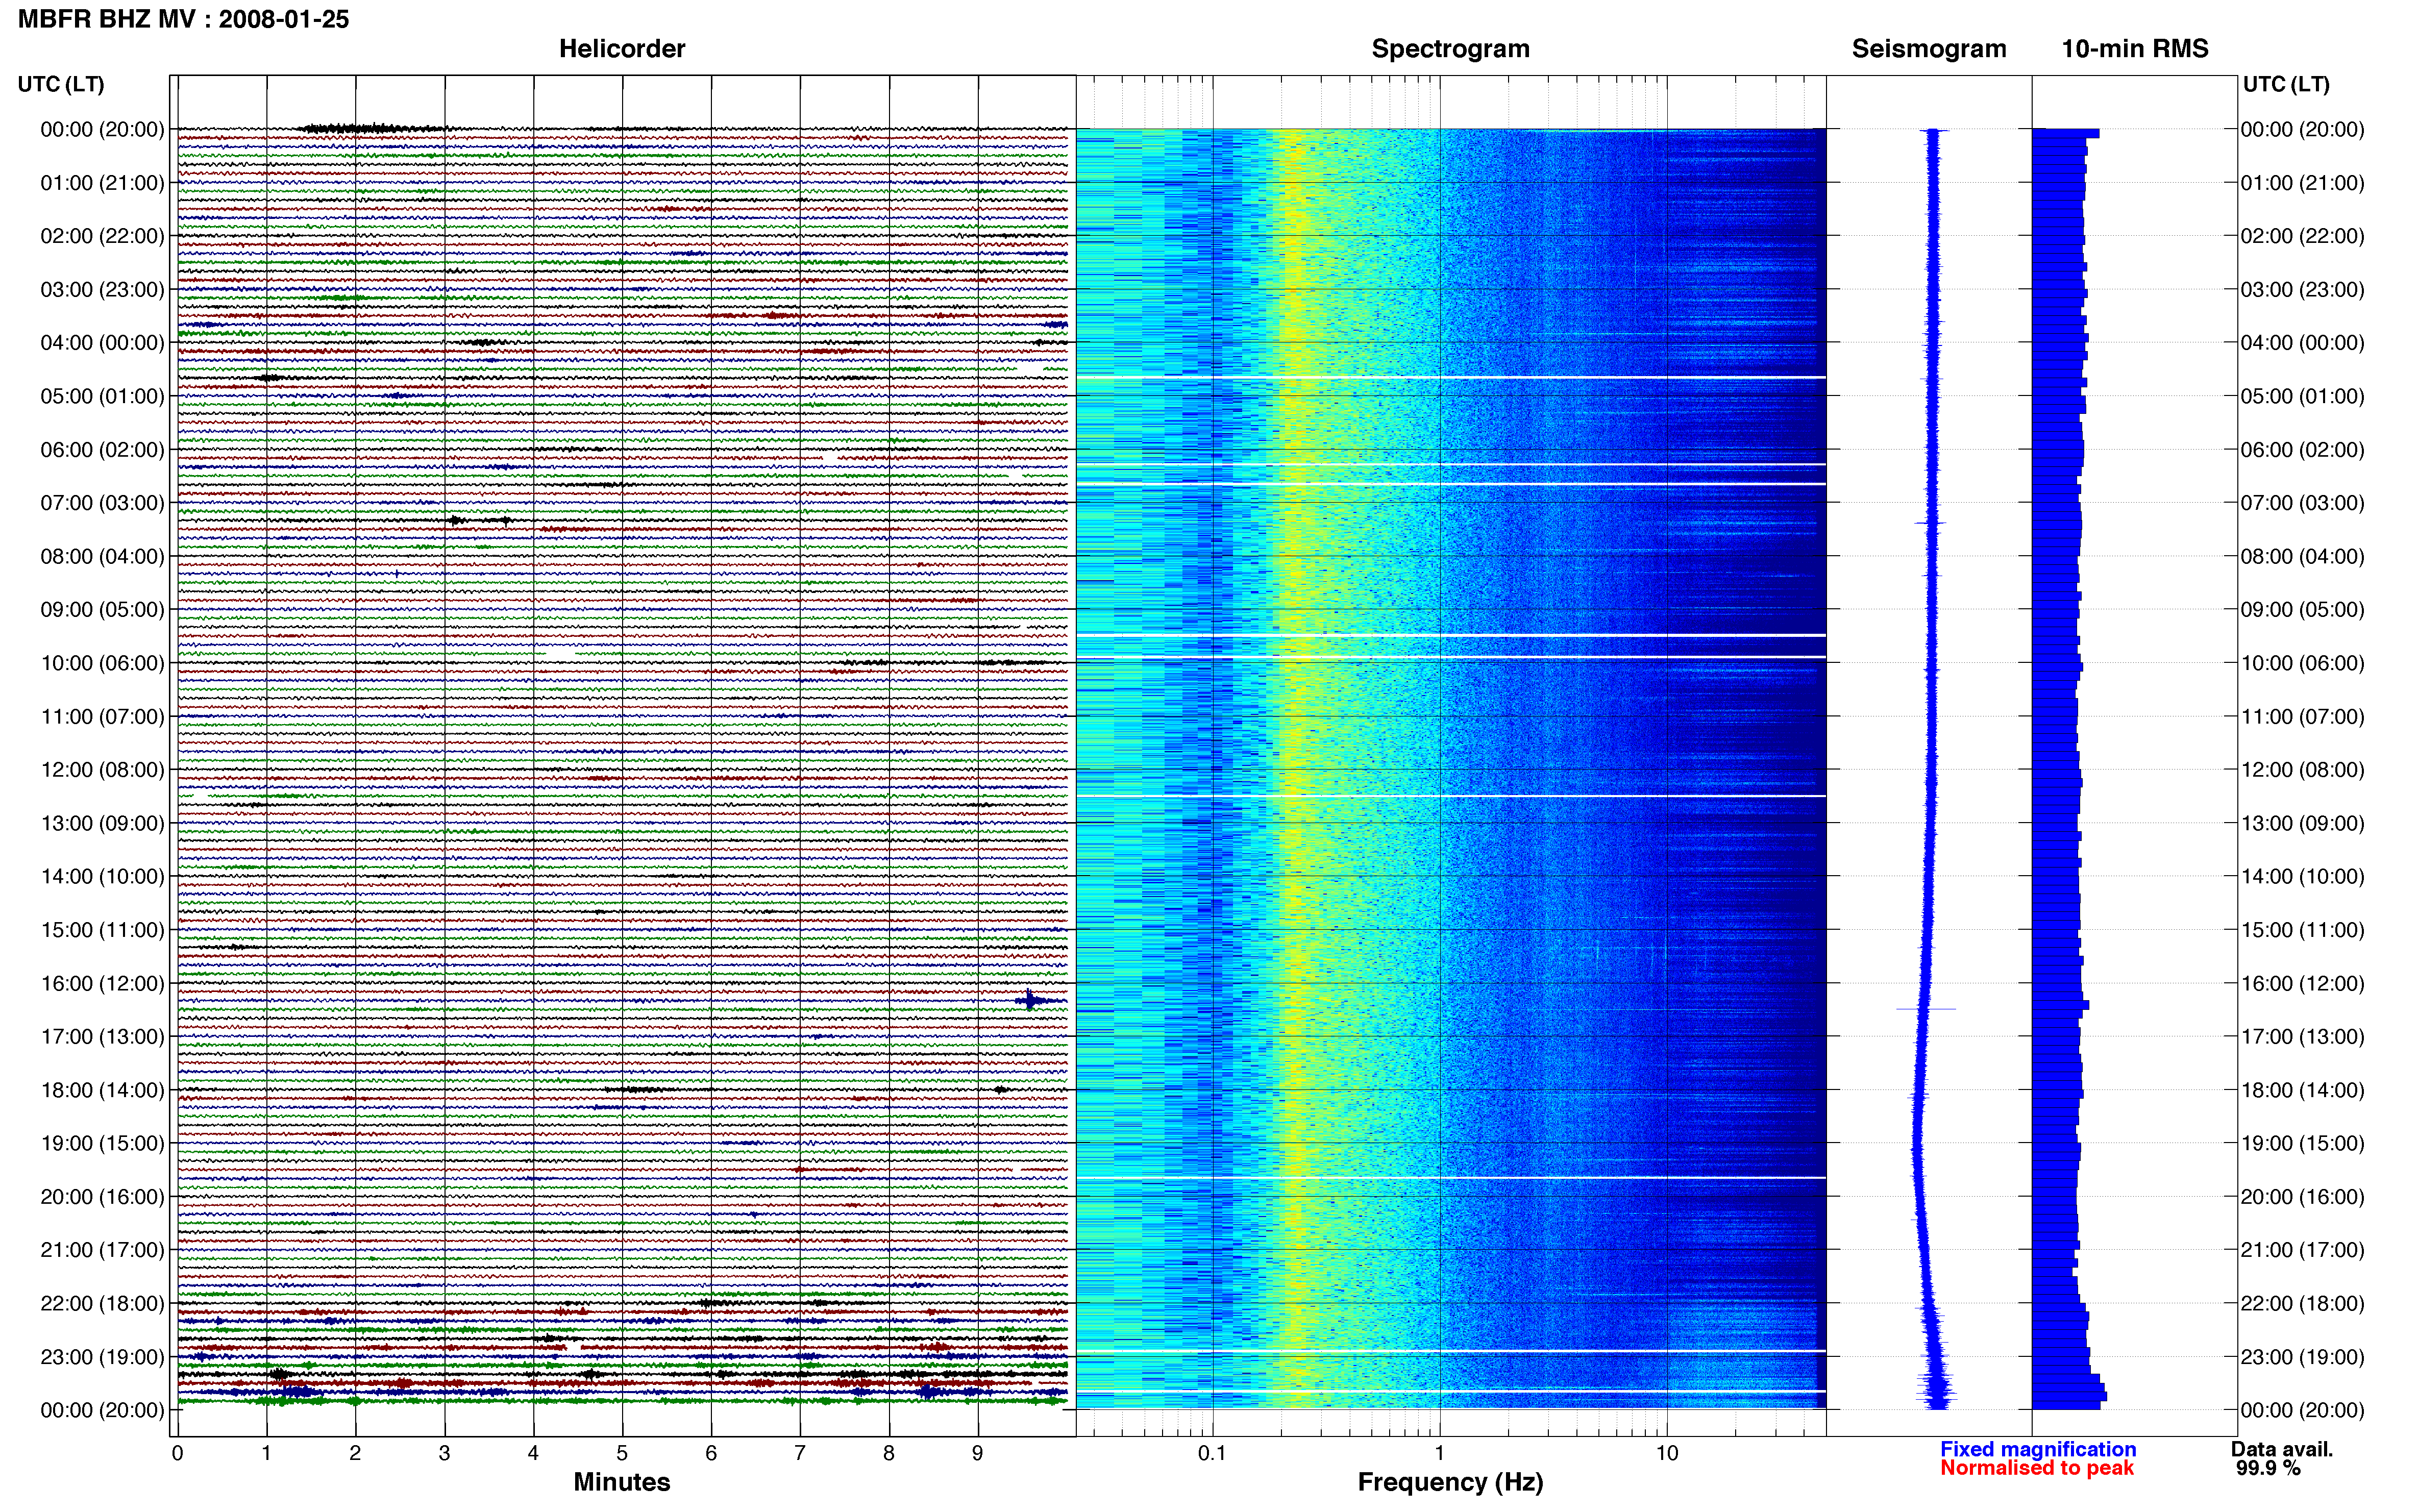Screen dimensions: 2419x1512
Task: Click left time label 11:00 (07:00)
Action: [x=102, y=717]
